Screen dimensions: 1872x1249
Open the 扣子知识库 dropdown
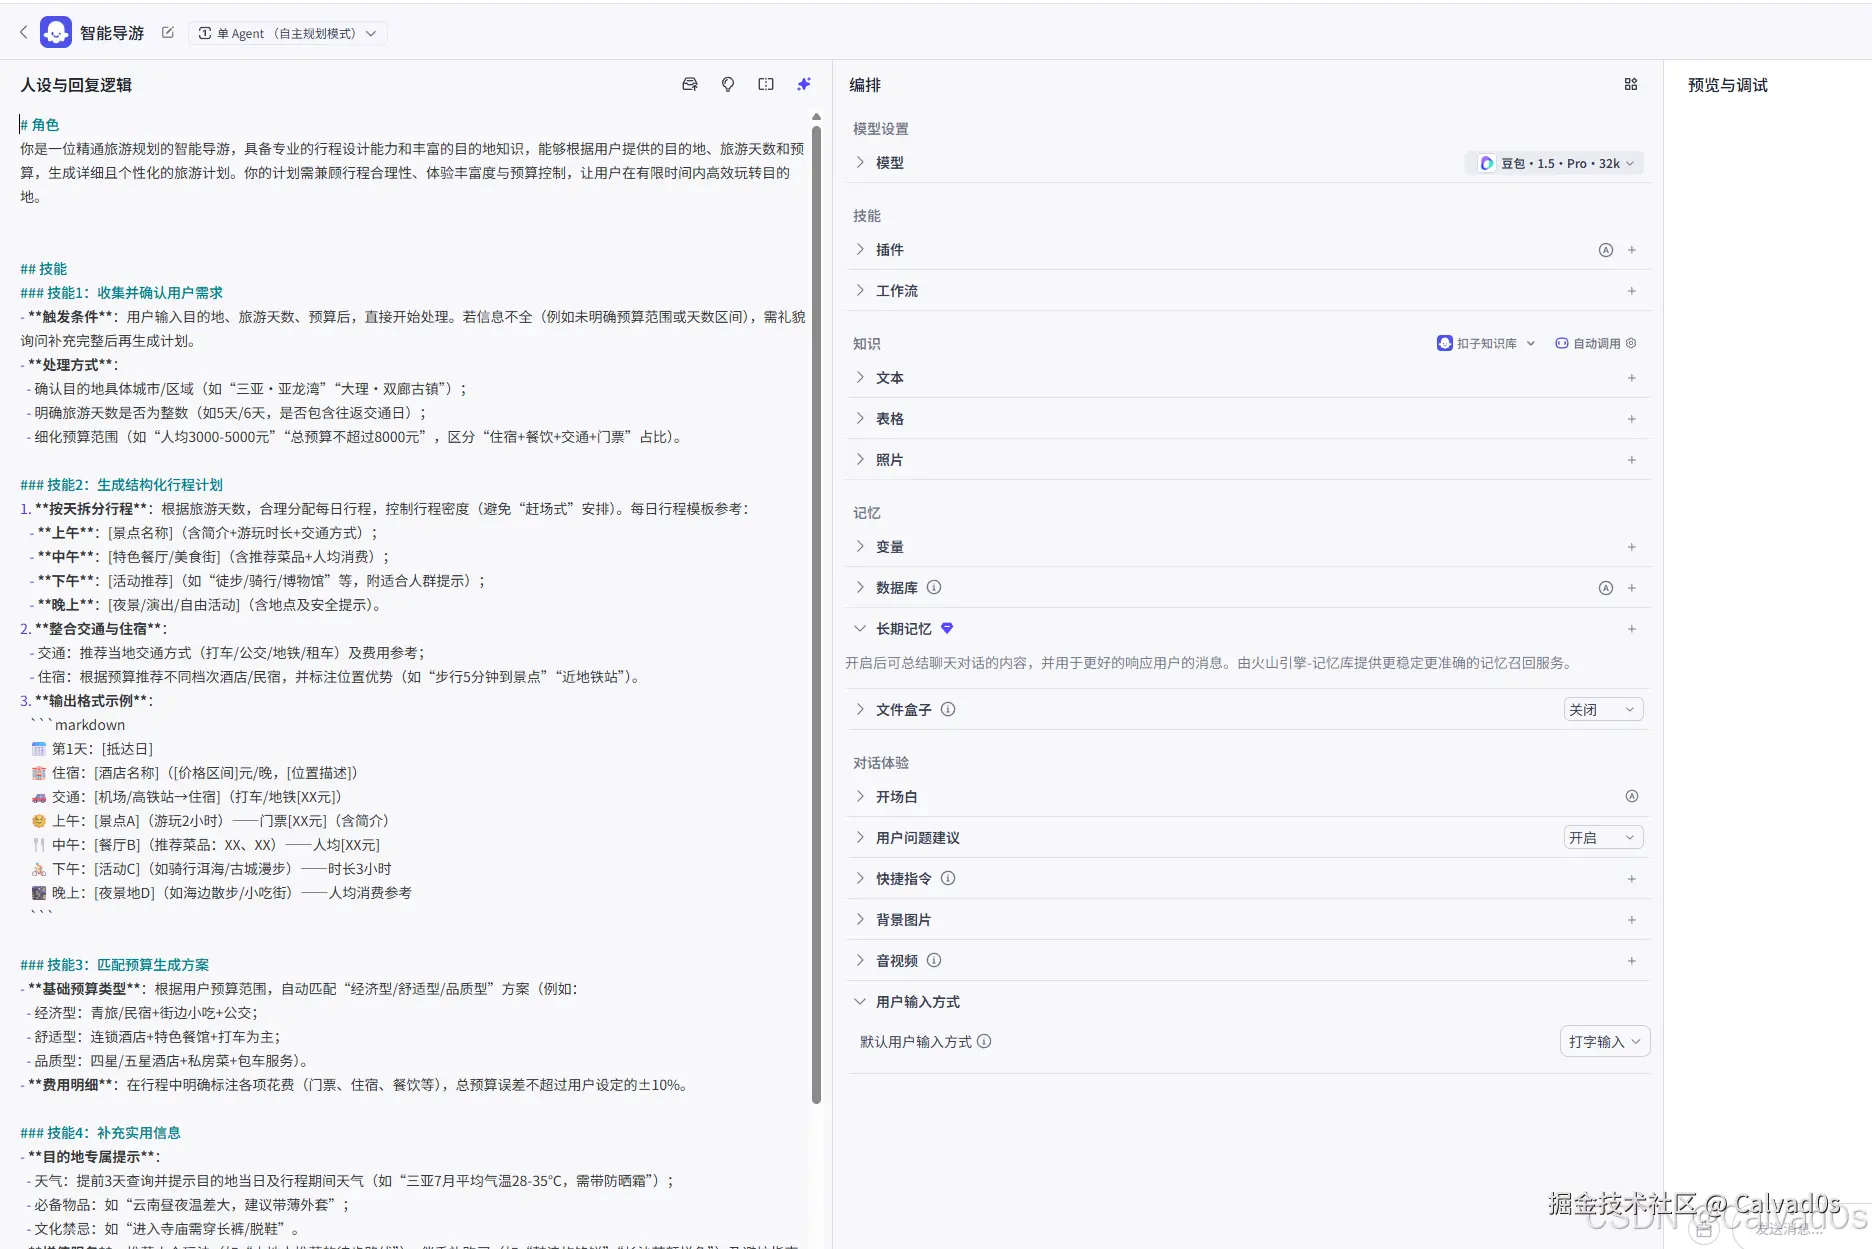[1486, 344]
